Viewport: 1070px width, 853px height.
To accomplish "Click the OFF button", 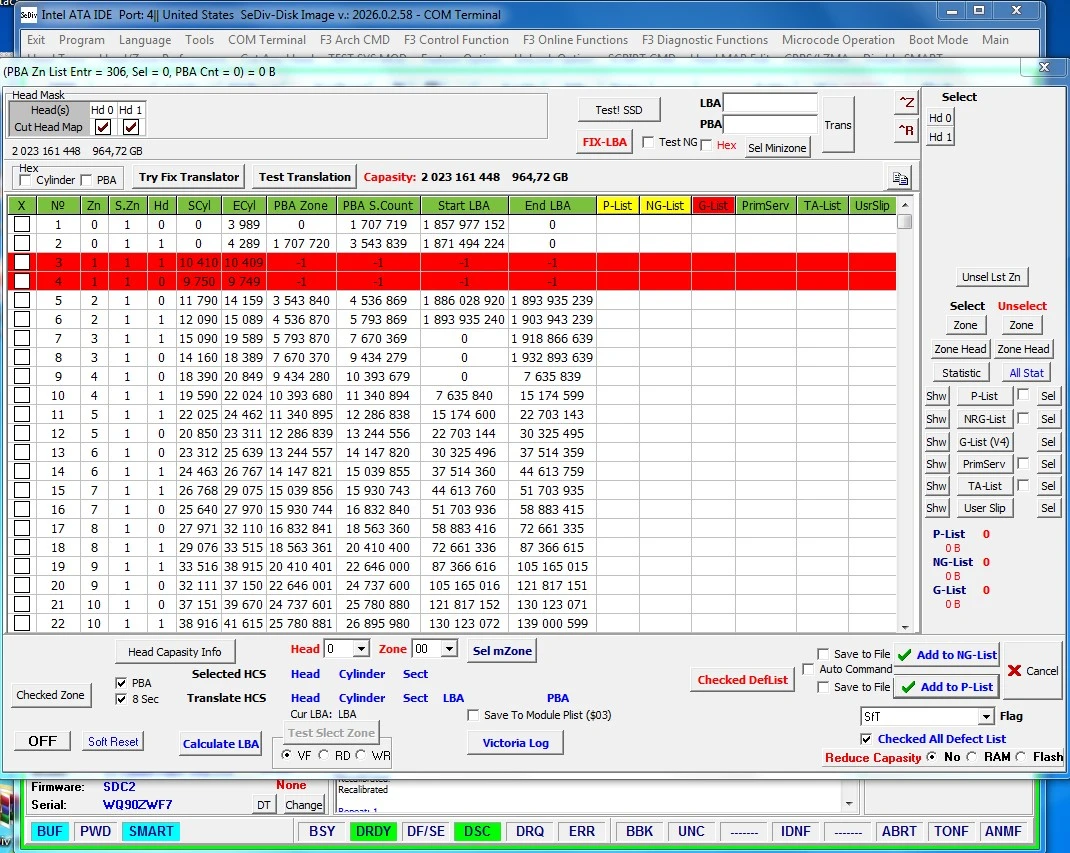I will pyautogui.click(x=42, y=741).
